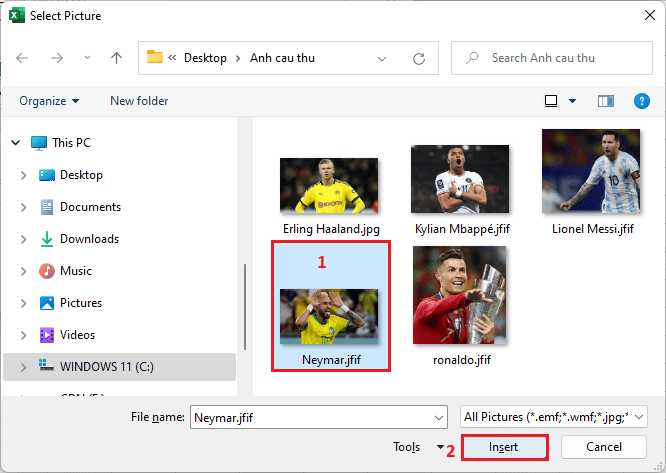Click the Insert button
This screenshot has height=473, width=666.
pyautogui.click(x=504, y=447)
